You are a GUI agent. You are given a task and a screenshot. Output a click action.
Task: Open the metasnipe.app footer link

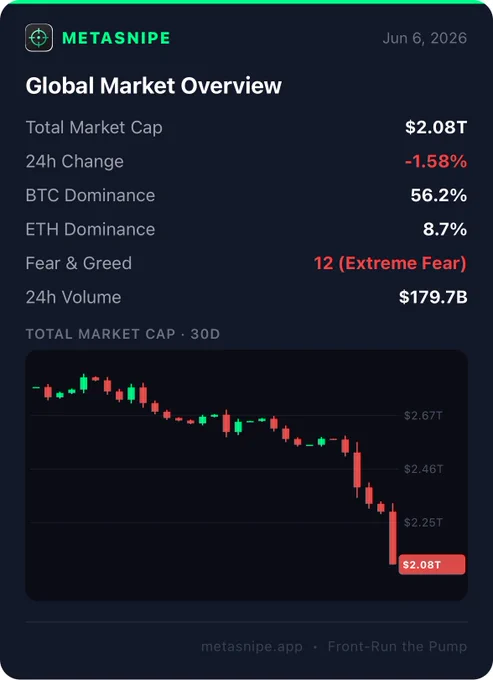[x=252, y=647]
